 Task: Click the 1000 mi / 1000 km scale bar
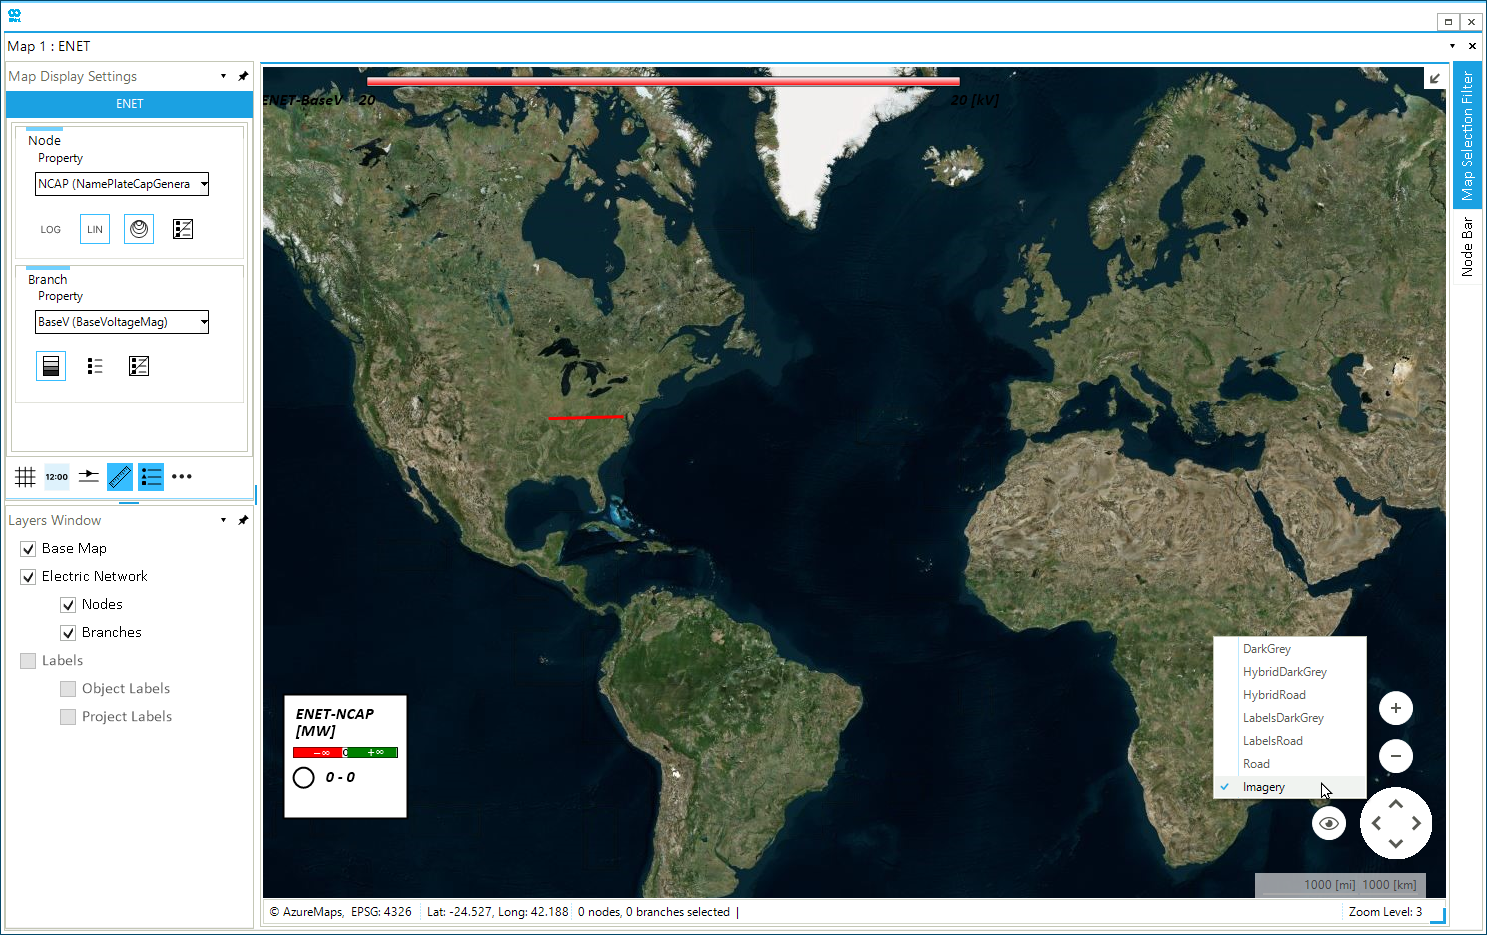1340,885
